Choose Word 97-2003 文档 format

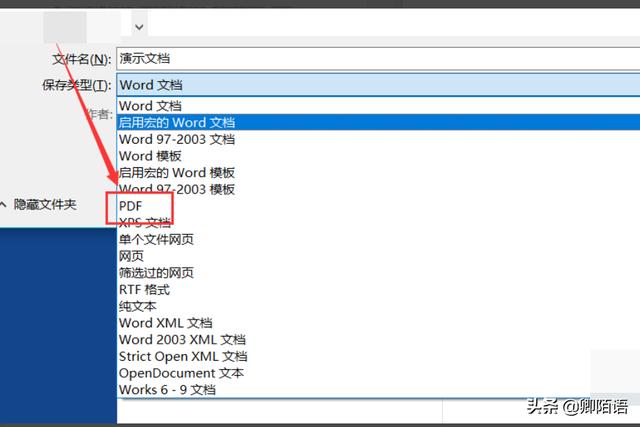click(x=176, y=139)
